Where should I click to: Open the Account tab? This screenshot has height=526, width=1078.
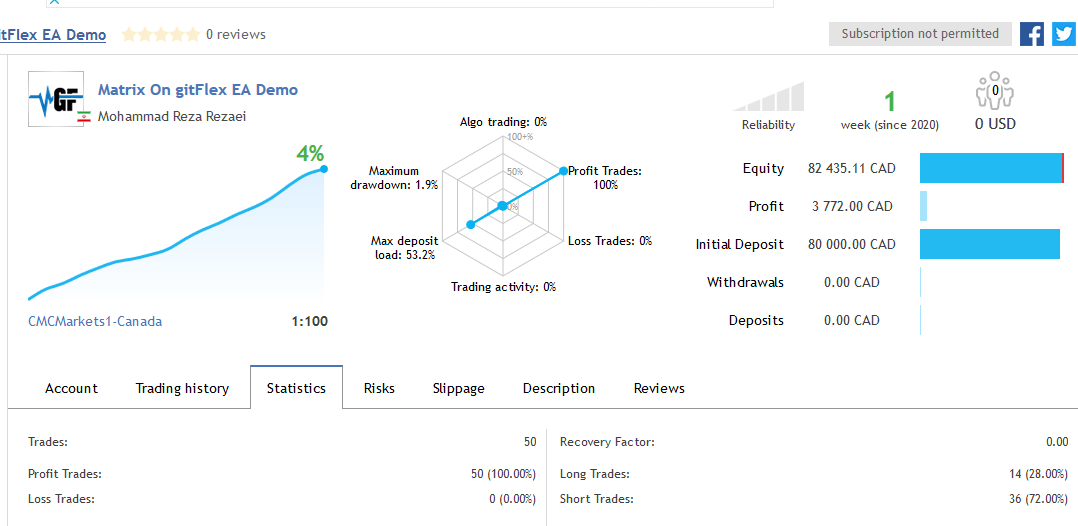72,388
